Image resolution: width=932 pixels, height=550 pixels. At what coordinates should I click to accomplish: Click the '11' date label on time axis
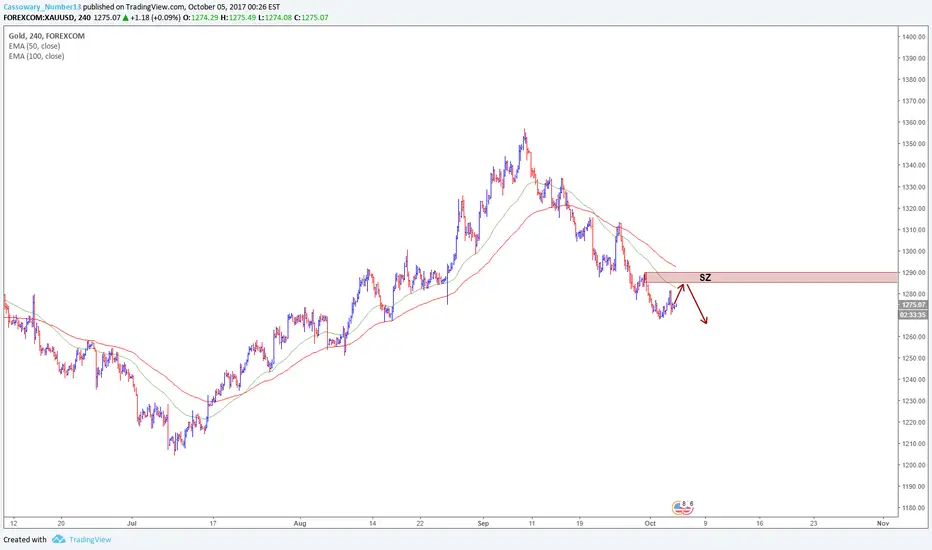pyautogui.click(x=532, y=523)
